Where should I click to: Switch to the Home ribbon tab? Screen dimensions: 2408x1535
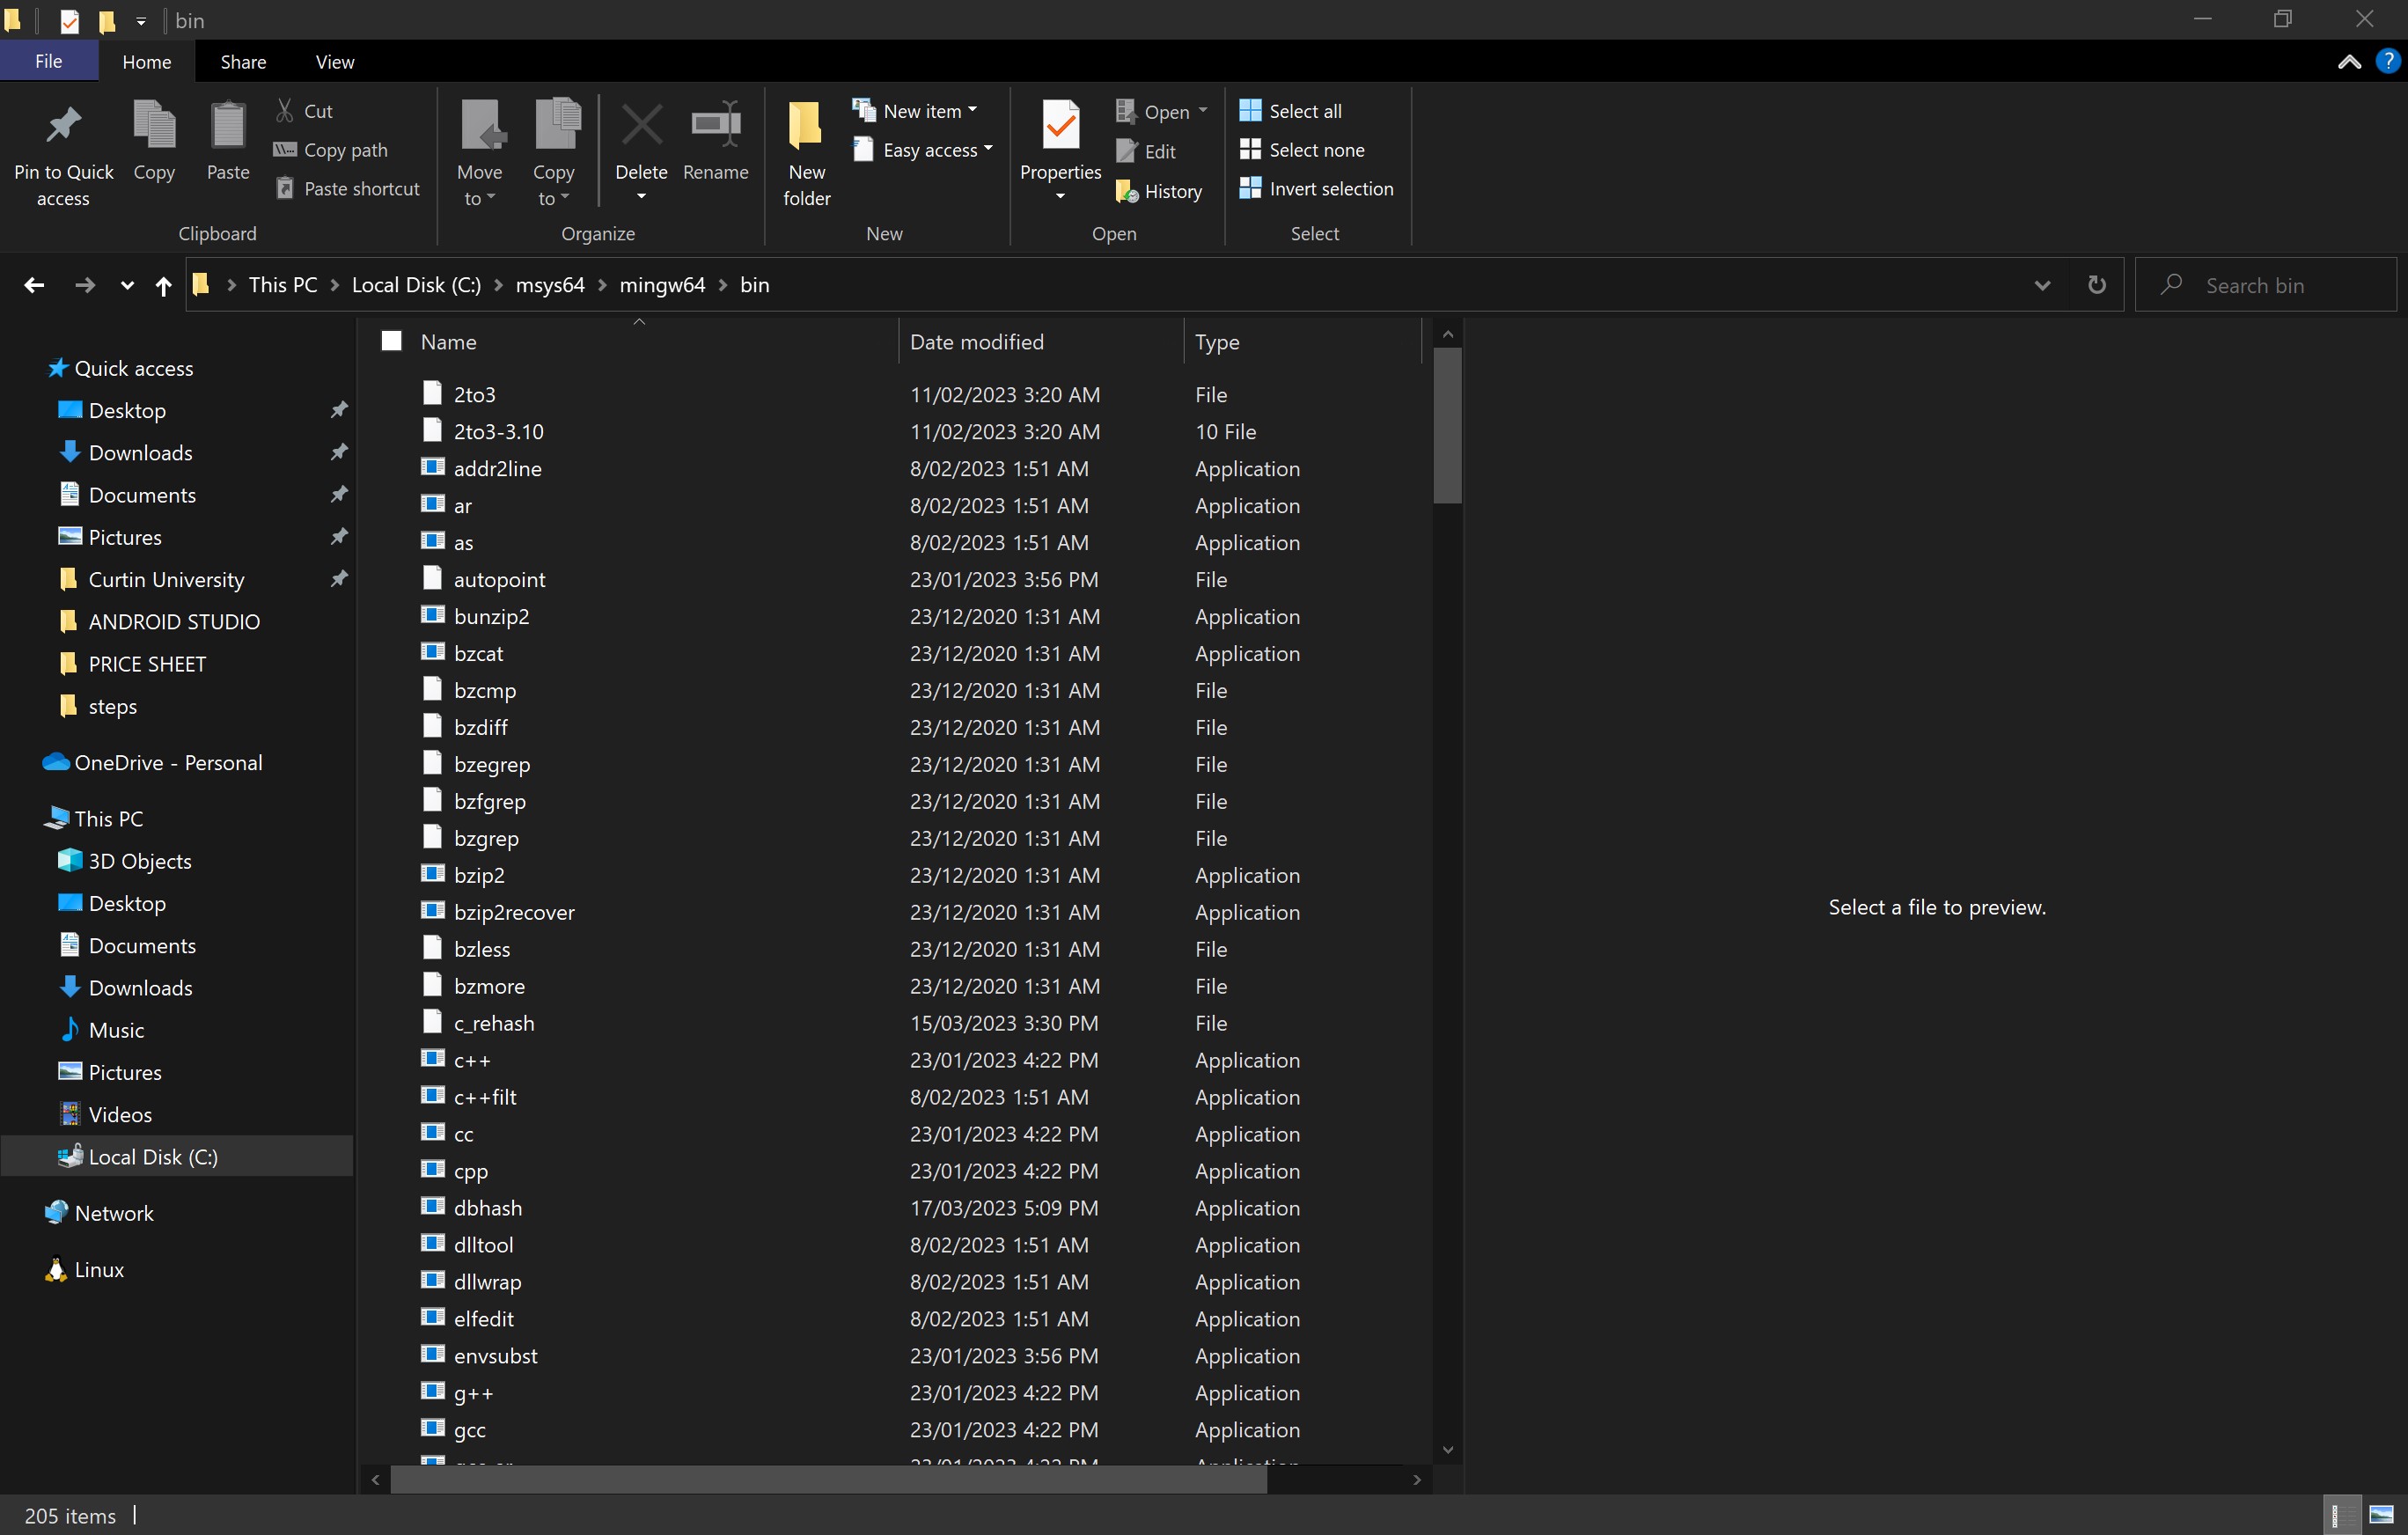tap(147, 62)
